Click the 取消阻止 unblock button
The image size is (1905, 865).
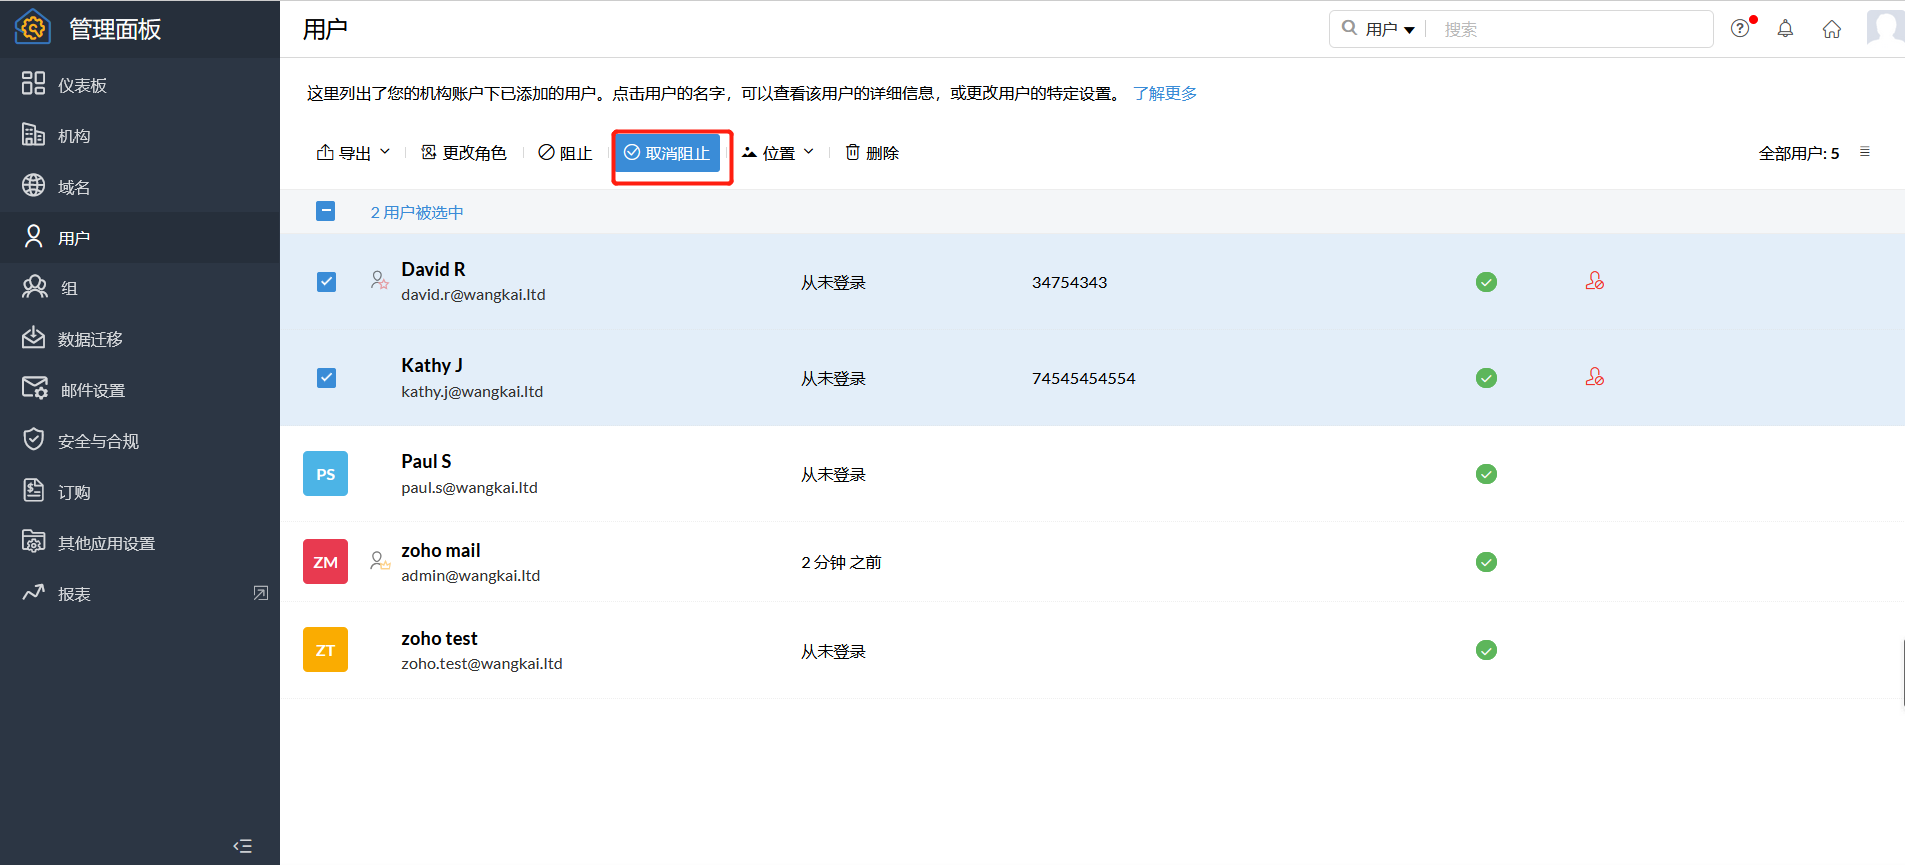(667, 153)
